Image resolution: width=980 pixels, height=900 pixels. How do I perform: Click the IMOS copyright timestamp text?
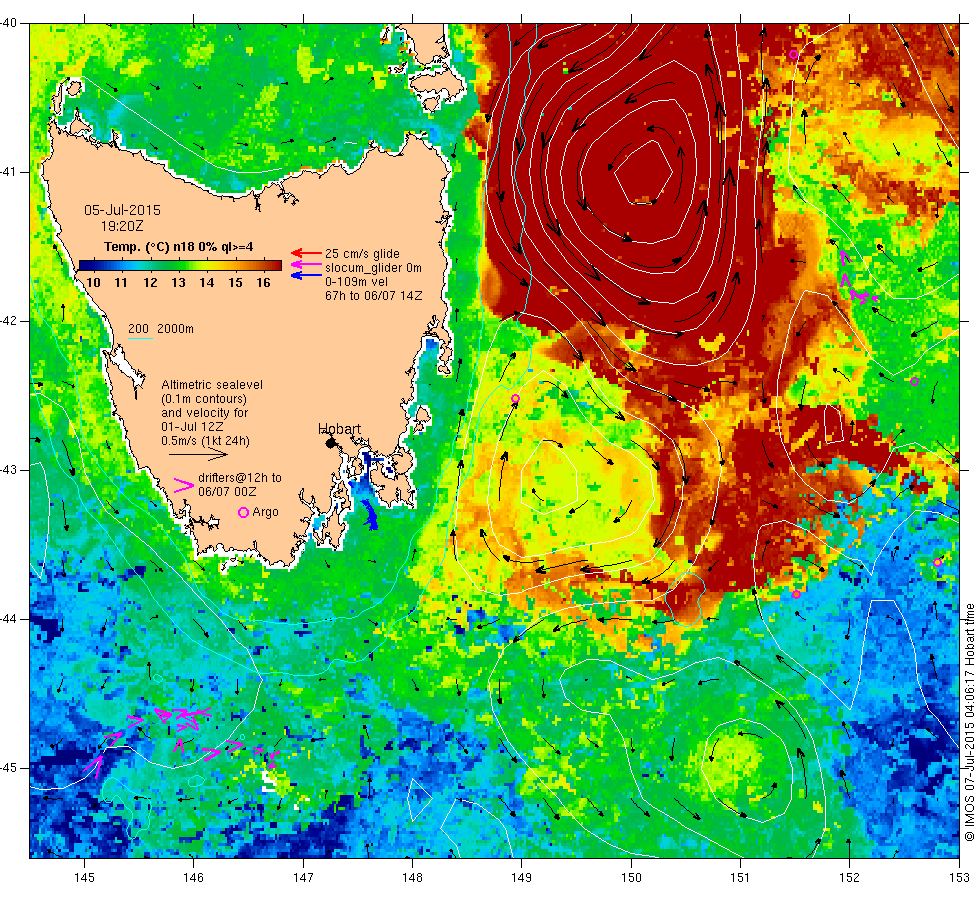click(969, 722)
